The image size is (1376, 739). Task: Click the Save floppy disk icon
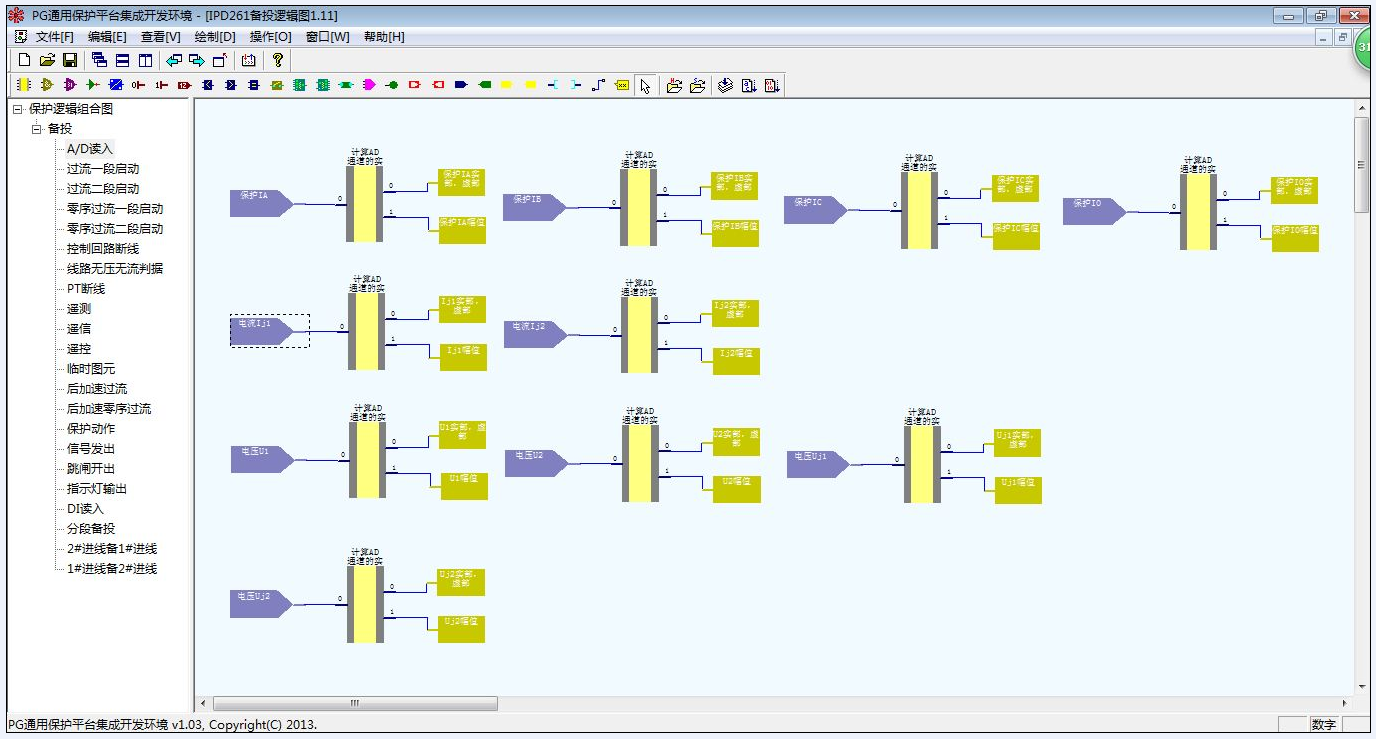[70, 60]
